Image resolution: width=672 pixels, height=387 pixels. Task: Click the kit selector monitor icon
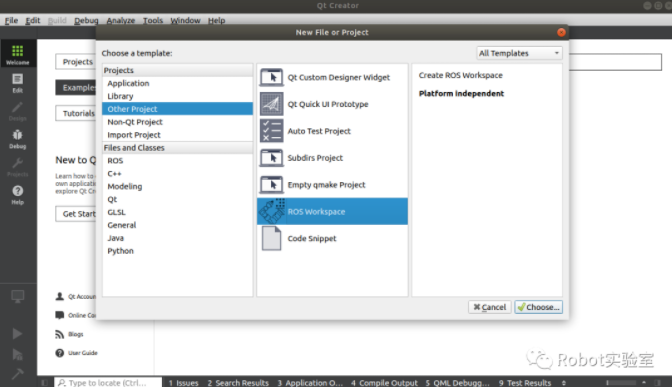pyautogui.click(x=18, y=297)
